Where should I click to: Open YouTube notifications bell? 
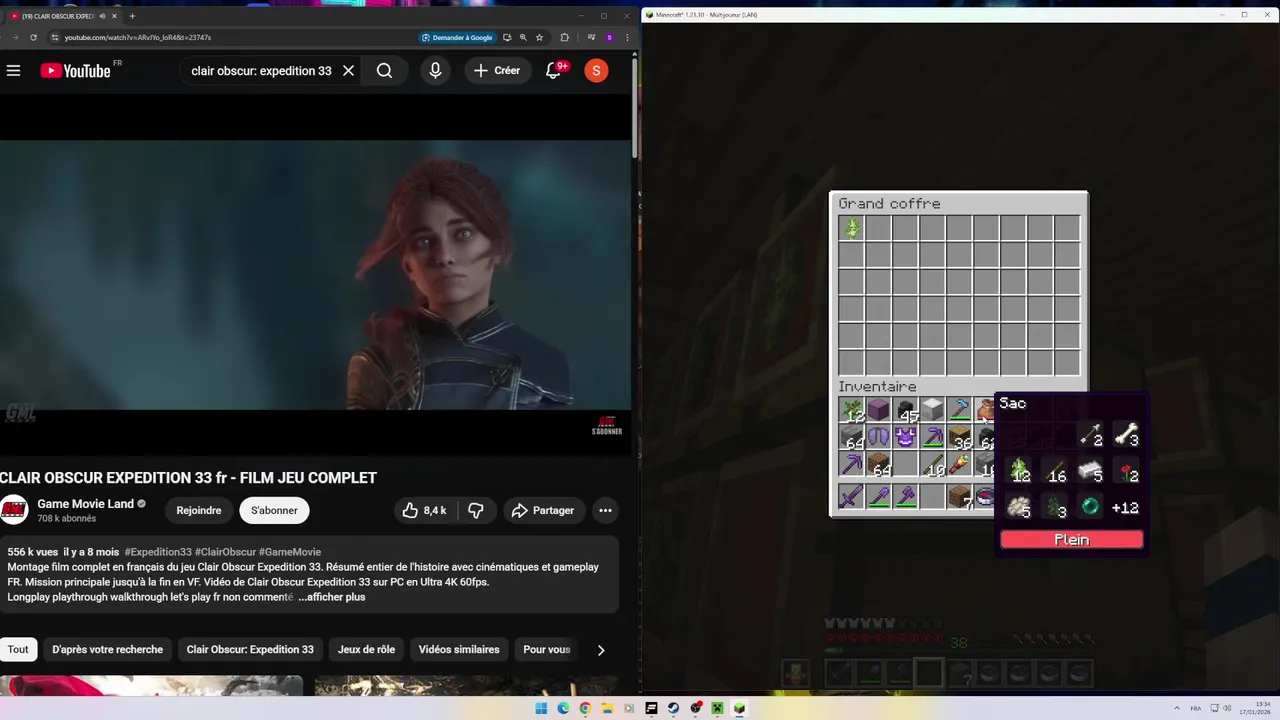pos(554,70)
